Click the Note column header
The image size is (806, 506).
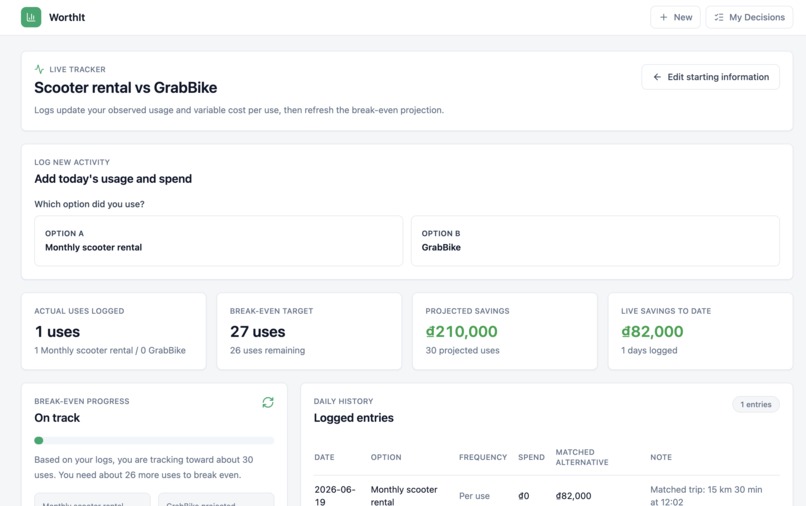click(x=661, y=457)
